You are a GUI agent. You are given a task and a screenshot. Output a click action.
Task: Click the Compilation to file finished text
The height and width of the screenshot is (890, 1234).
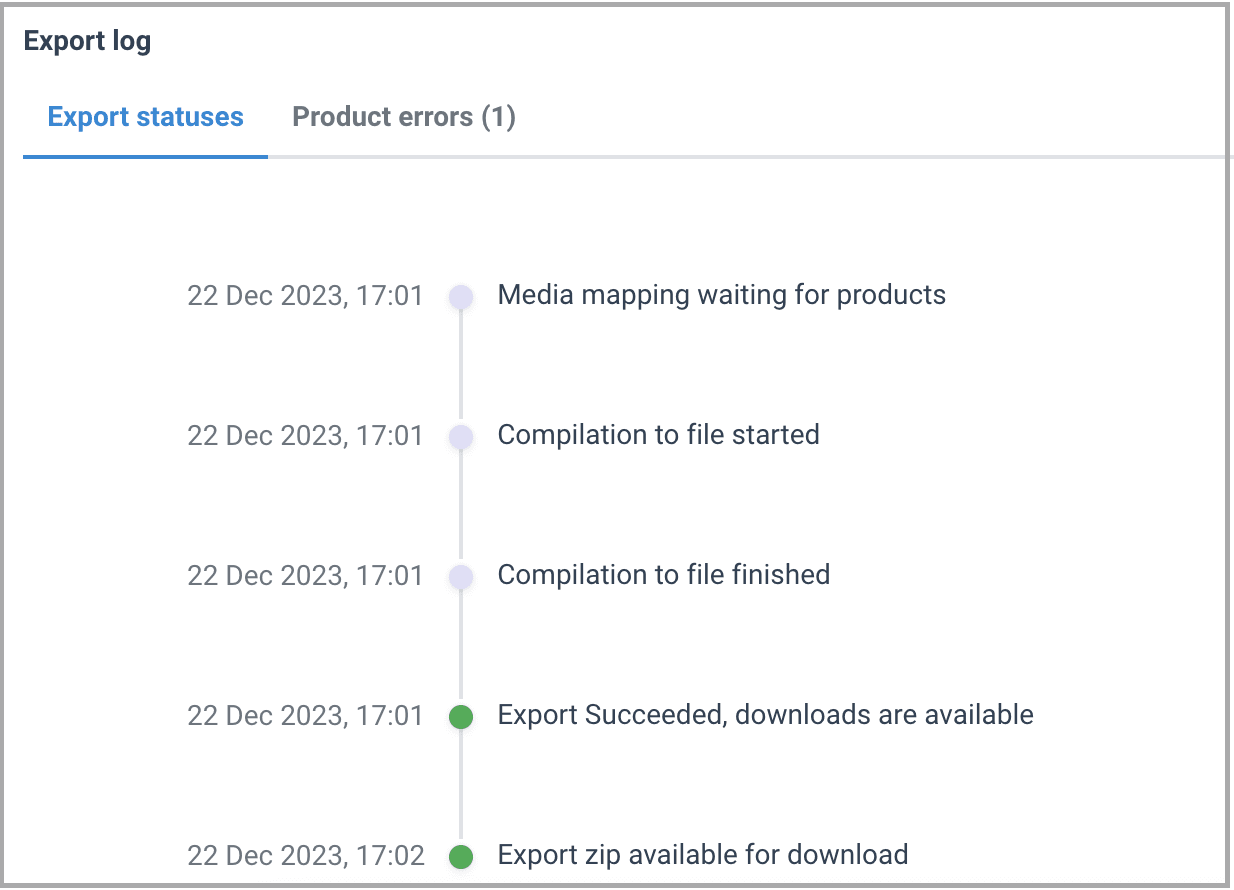pyautogui.click(x=663, y=575)
